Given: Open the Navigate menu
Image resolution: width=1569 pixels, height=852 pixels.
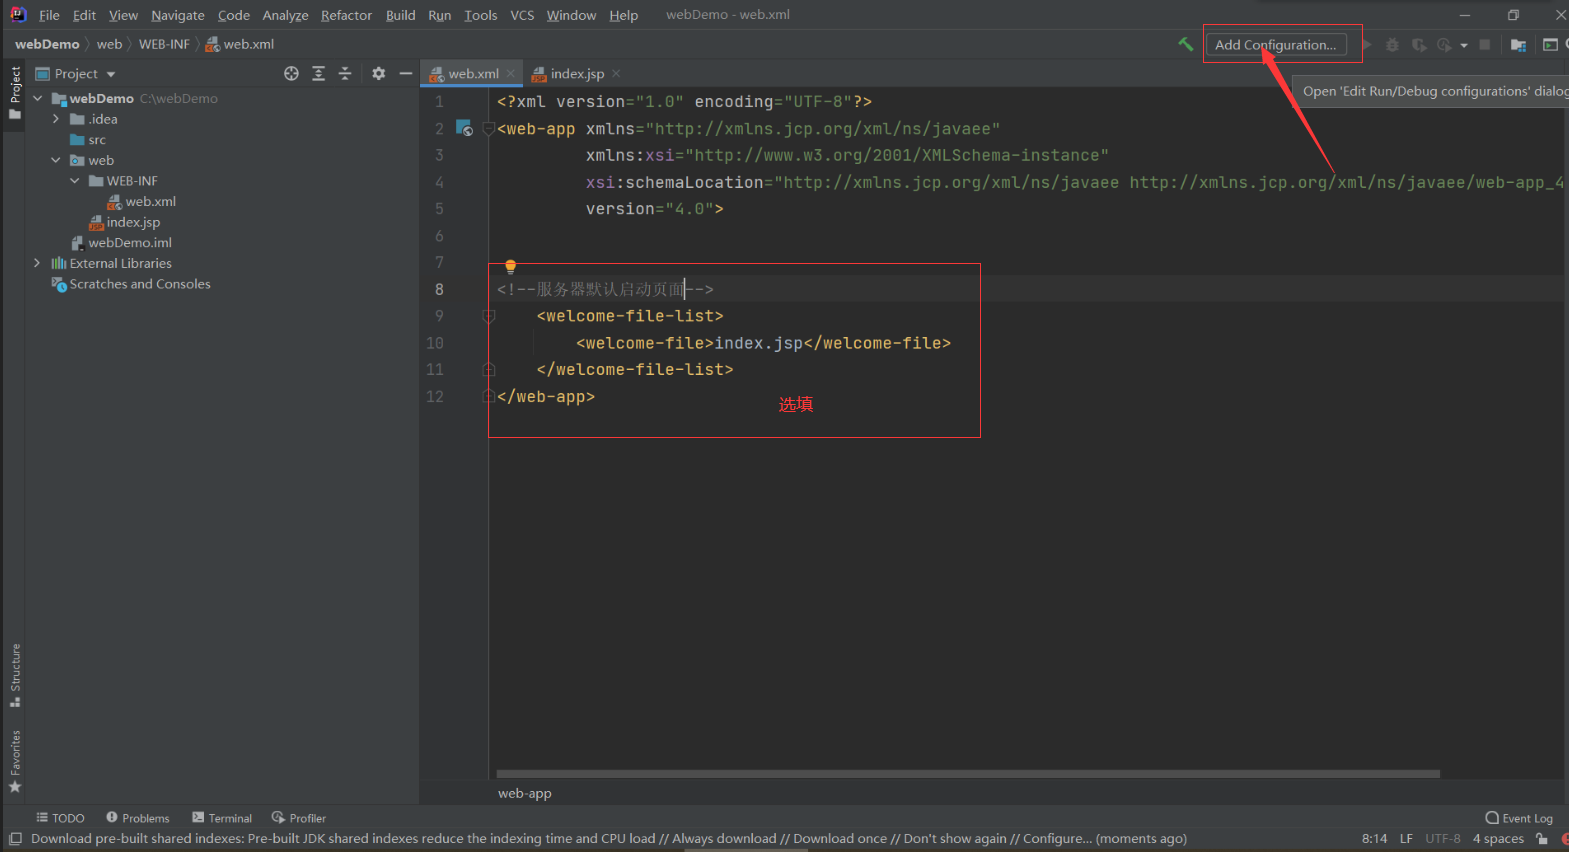Looking at the screenshot, I should point(178,15).
